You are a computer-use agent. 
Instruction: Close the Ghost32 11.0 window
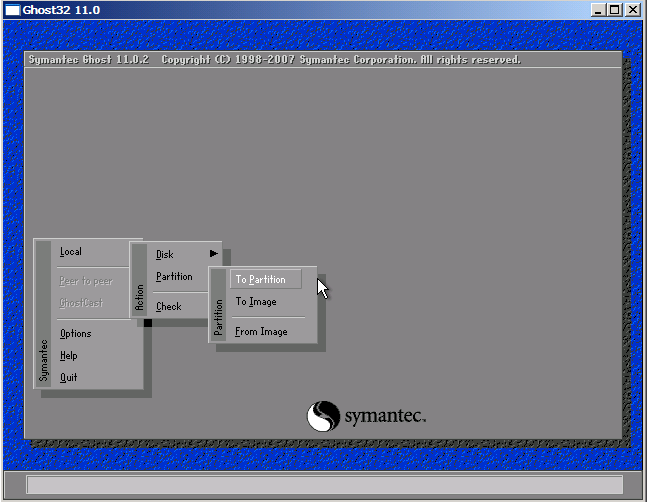[633, 10]
